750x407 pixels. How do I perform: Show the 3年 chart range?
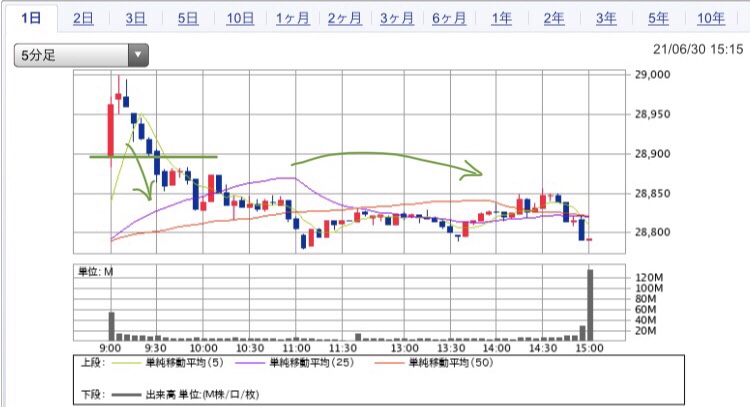[x=605, y=18]
